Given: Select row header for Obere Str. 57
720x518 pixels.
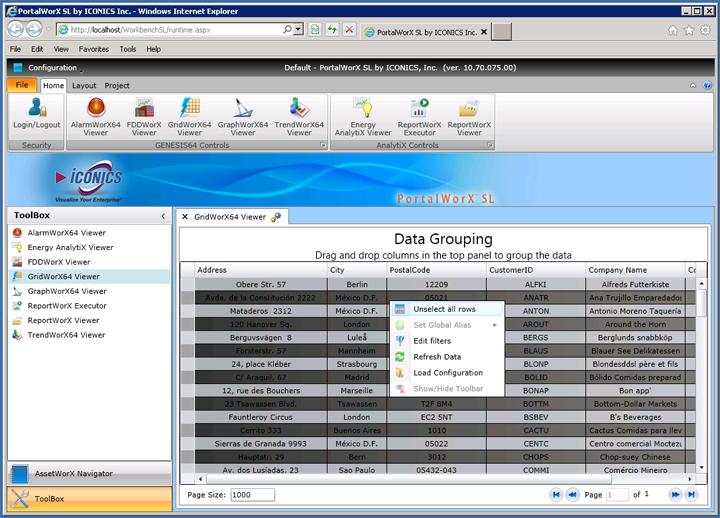Looking at the screenshot, I should tap(187, 284).
